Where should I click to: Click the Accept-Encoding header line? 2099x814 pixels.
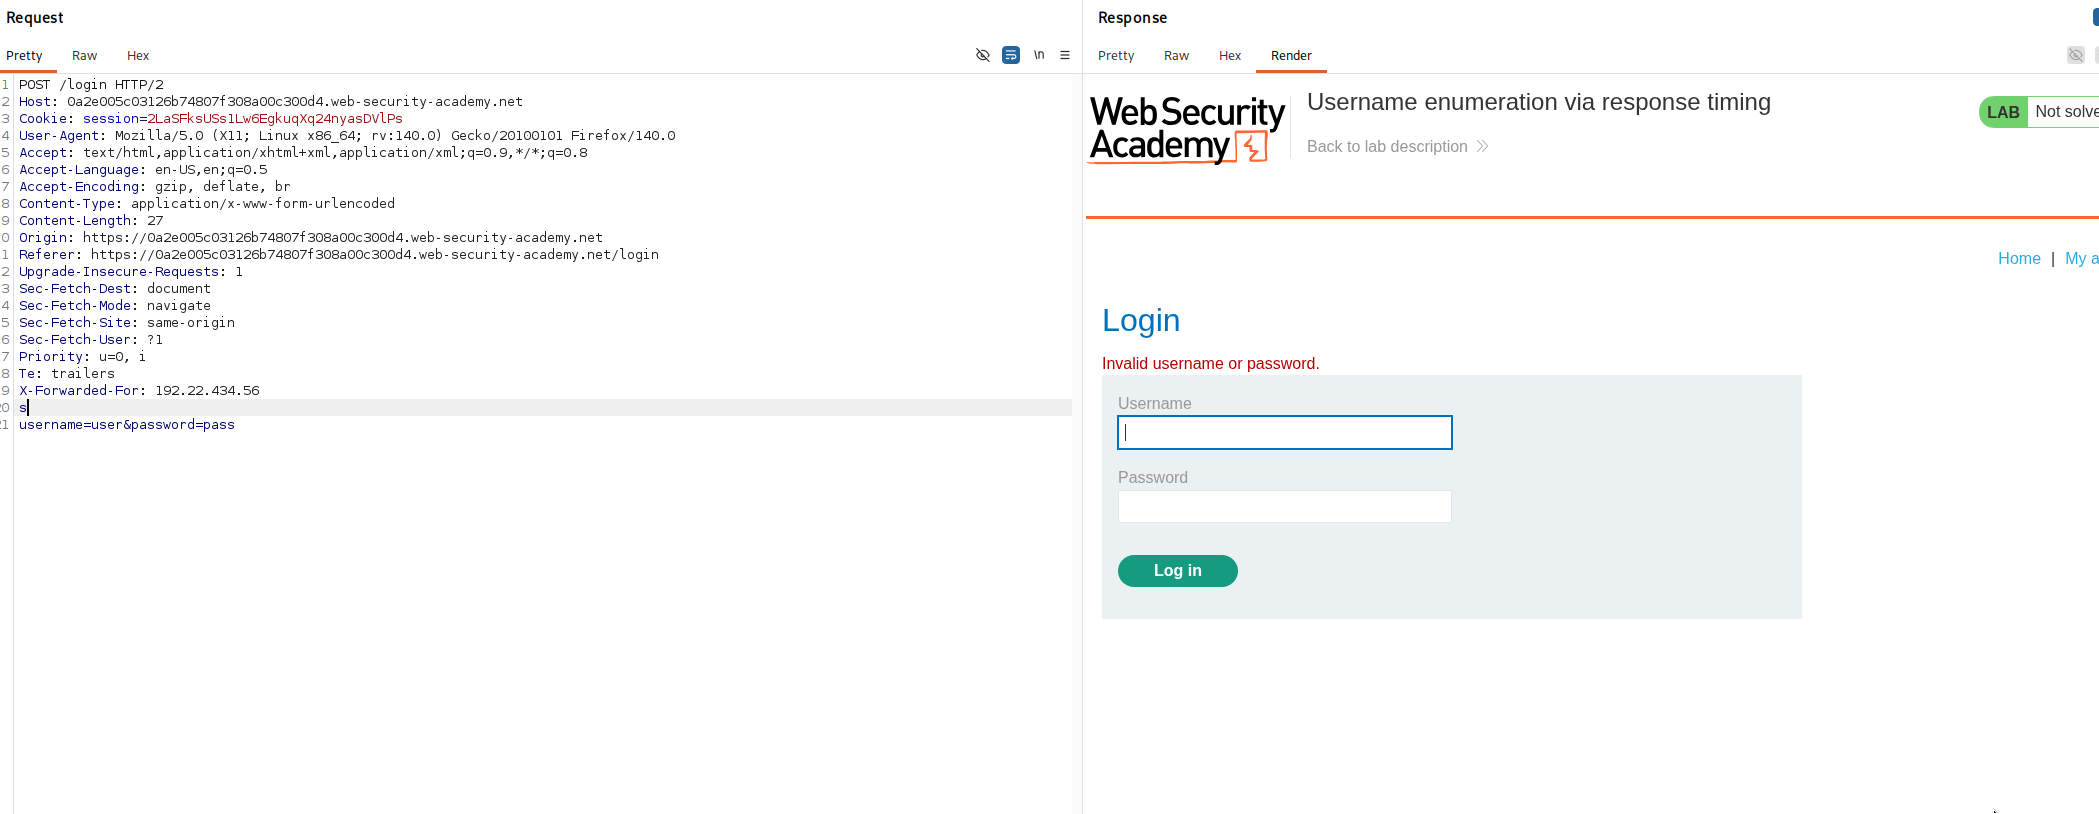tap(155, 187)
